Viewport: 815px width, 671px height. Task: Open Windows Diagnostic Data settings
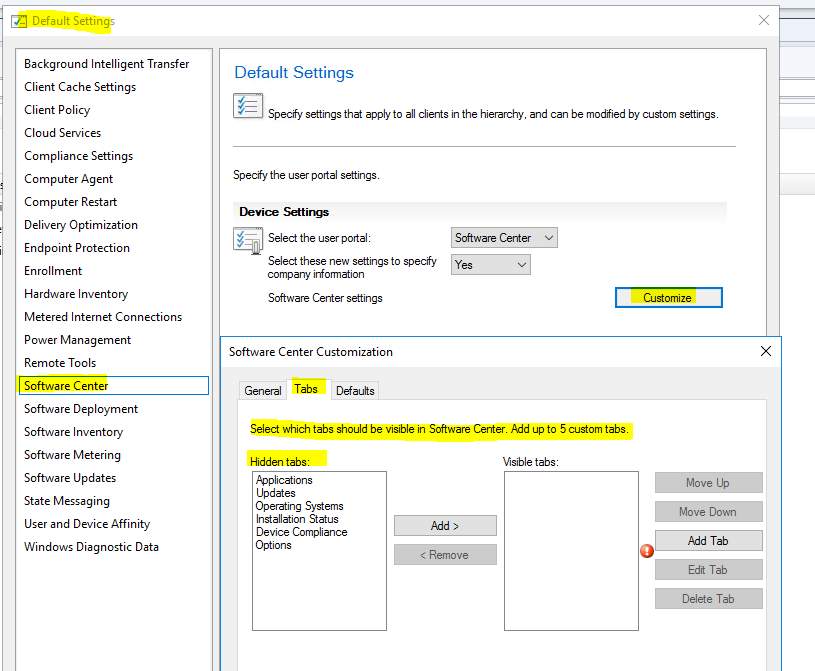tap(91, 547)
